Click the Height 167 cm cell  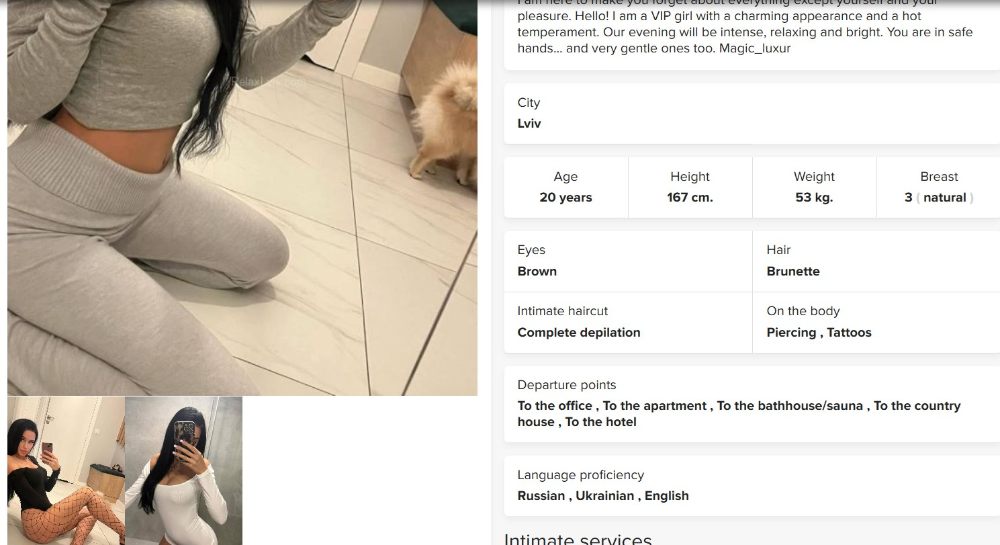coord(690,187)
